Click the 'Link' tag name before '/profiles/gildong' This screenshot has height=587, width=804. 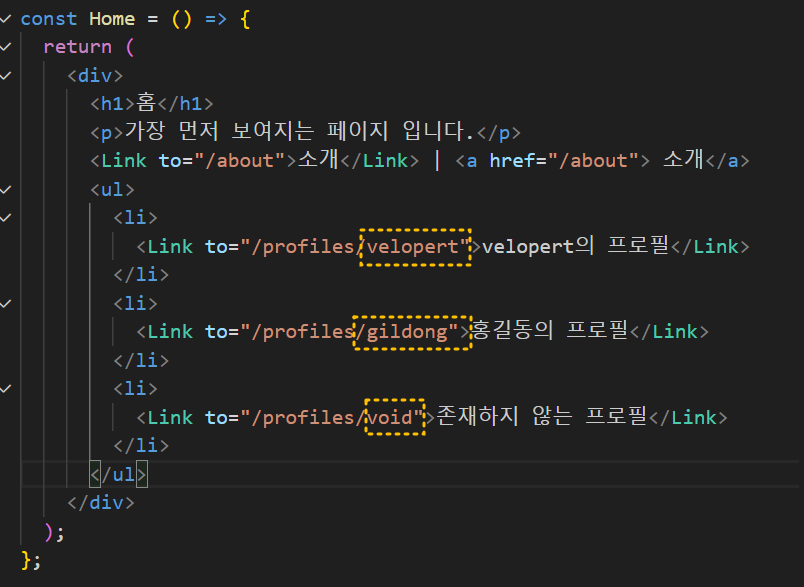pyautogui.click(x=170, y=332)
